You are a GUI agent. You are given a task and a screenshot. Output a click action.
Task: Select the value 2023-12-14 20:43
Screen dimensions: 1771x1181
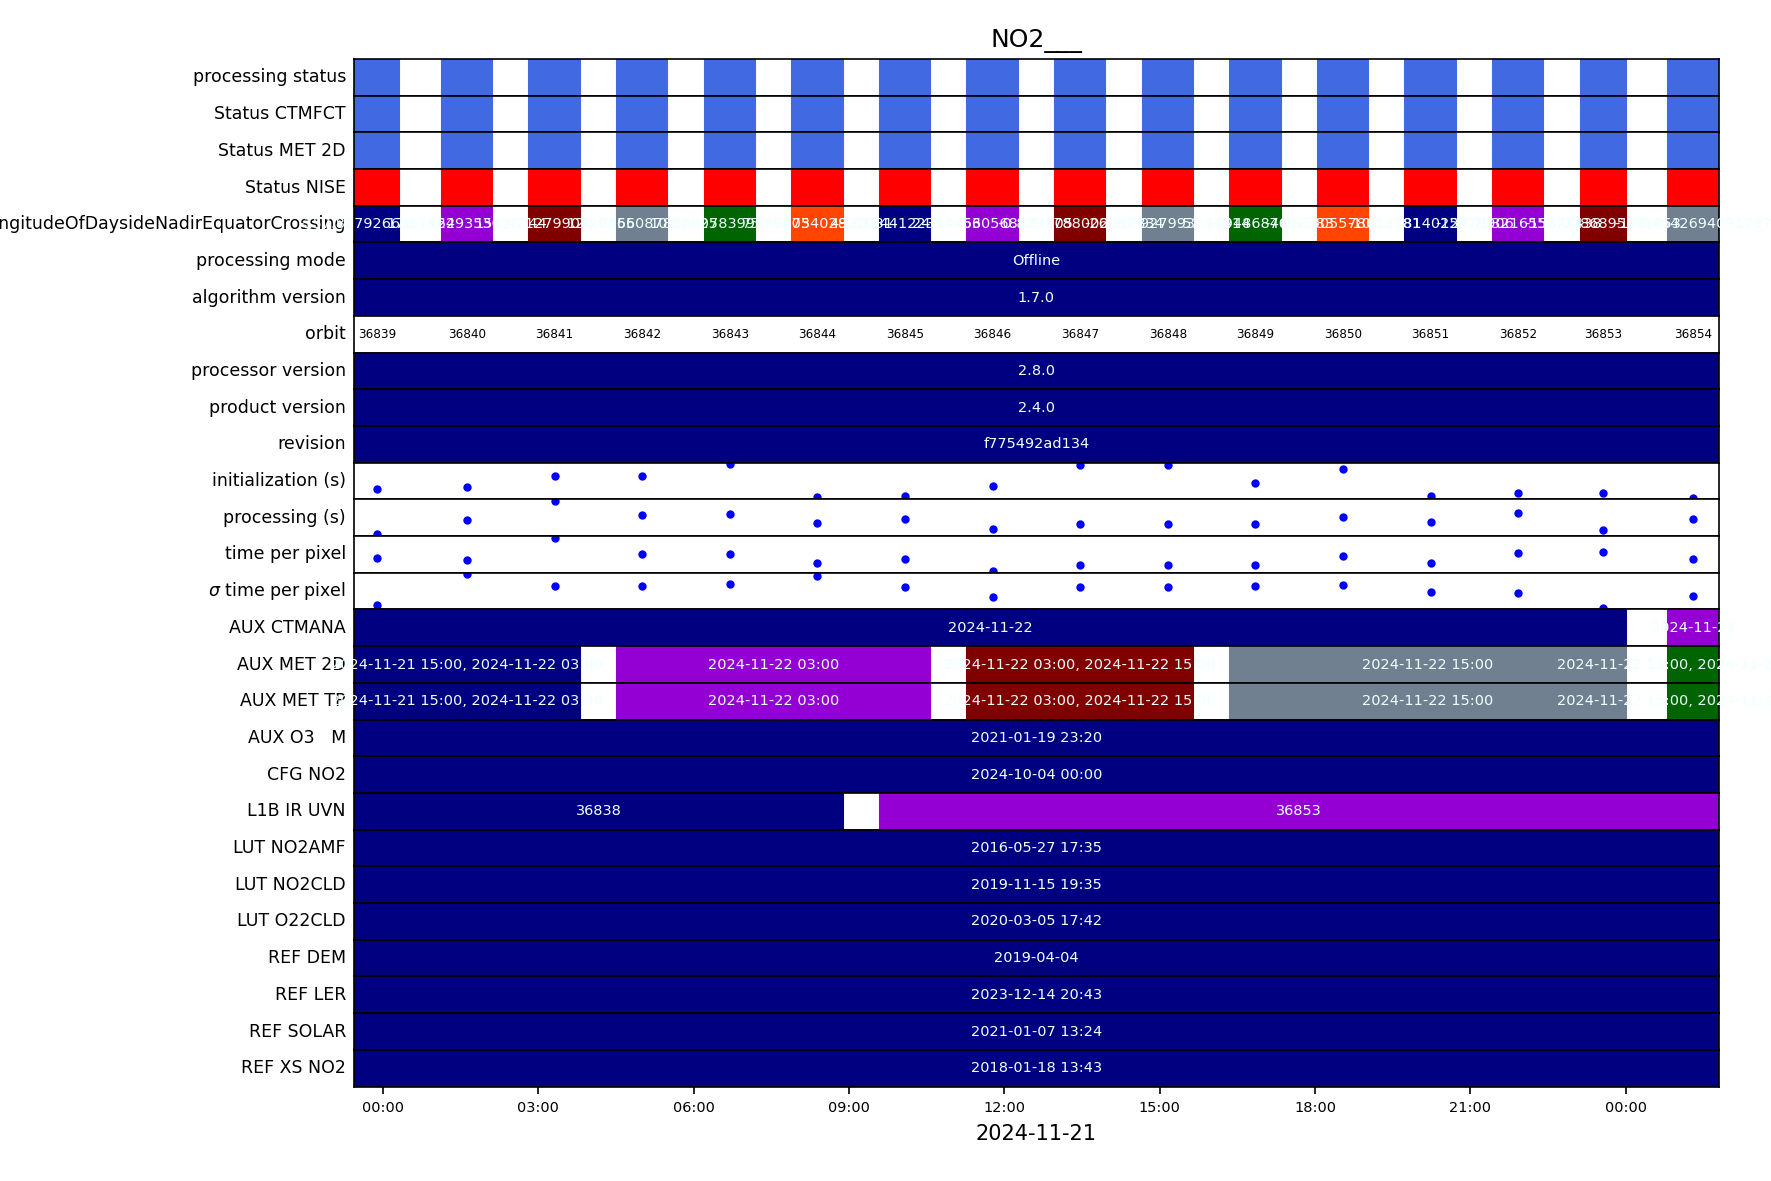1036,994
